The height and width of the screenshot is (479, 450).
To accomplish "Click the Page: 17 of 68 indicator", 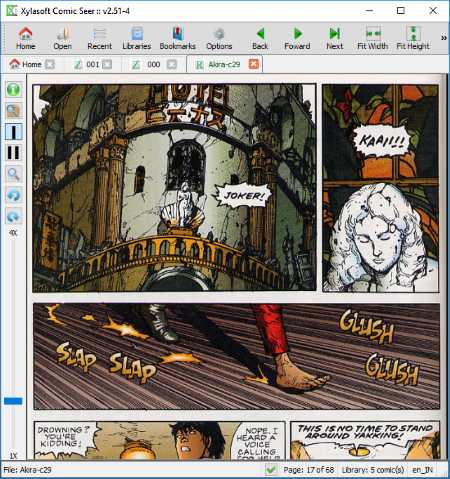I will tap(308, 470).
